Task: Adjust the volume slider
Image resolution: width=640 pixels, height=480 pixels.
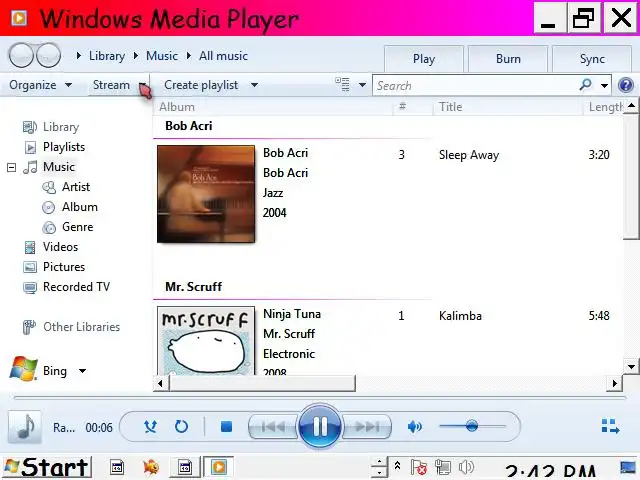Action: click(472, 426)
